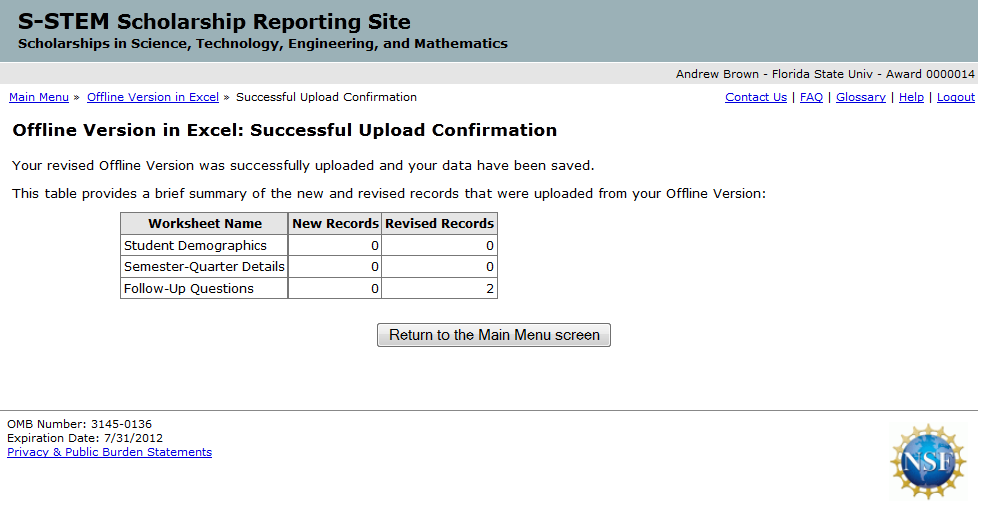The height and width of the screenshot is (516, 988).
Task: Click the table summary description sentence
Action: (389, 193)
